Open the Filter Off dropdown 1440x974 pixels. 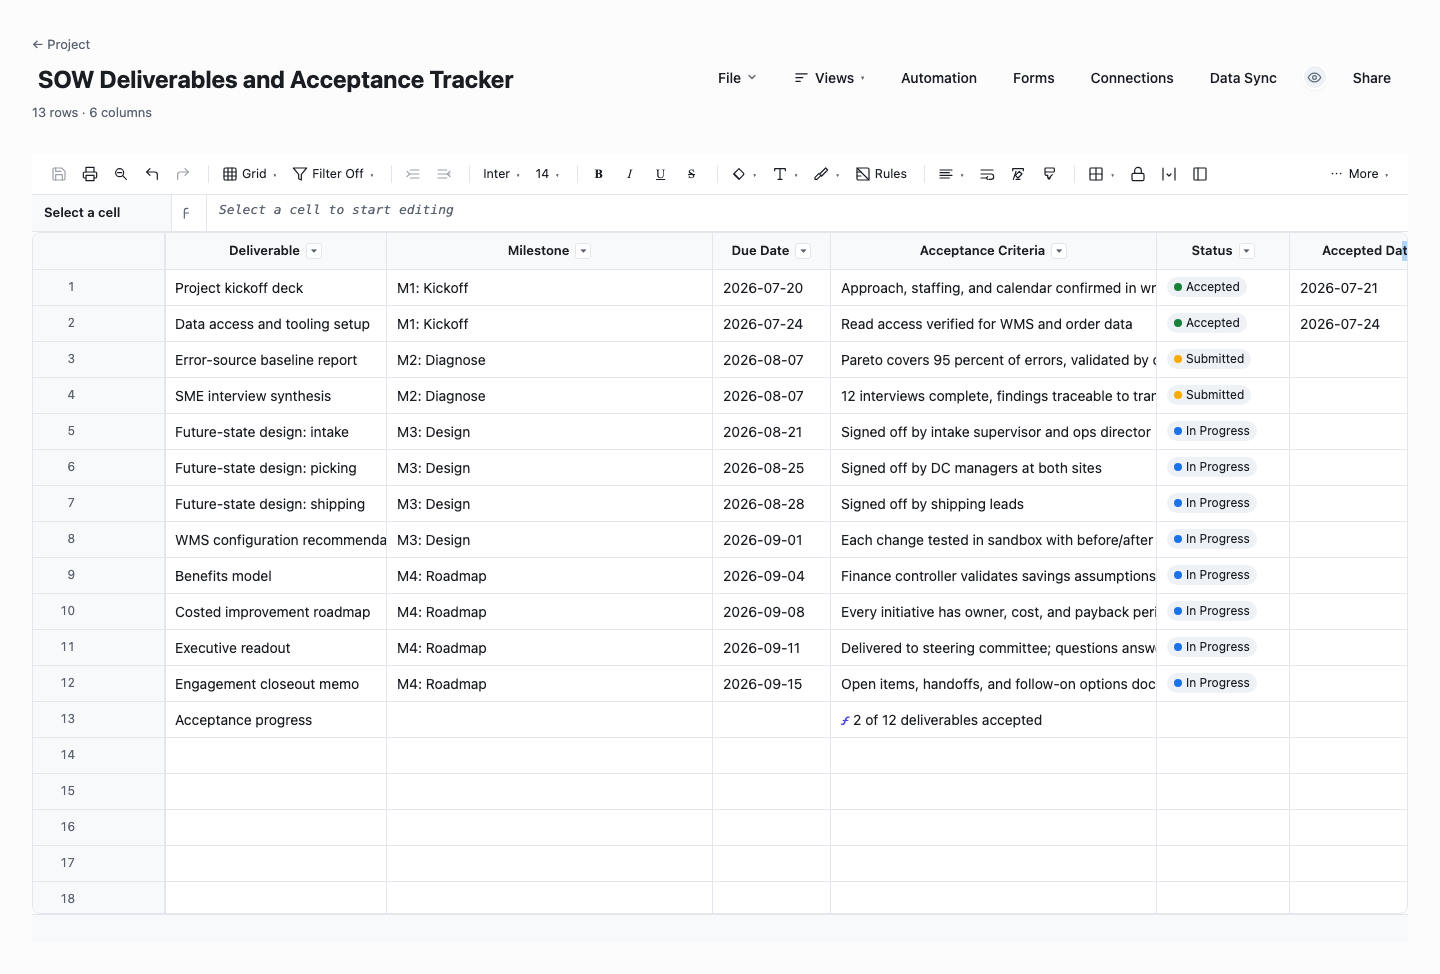click(x=333, y=174)
